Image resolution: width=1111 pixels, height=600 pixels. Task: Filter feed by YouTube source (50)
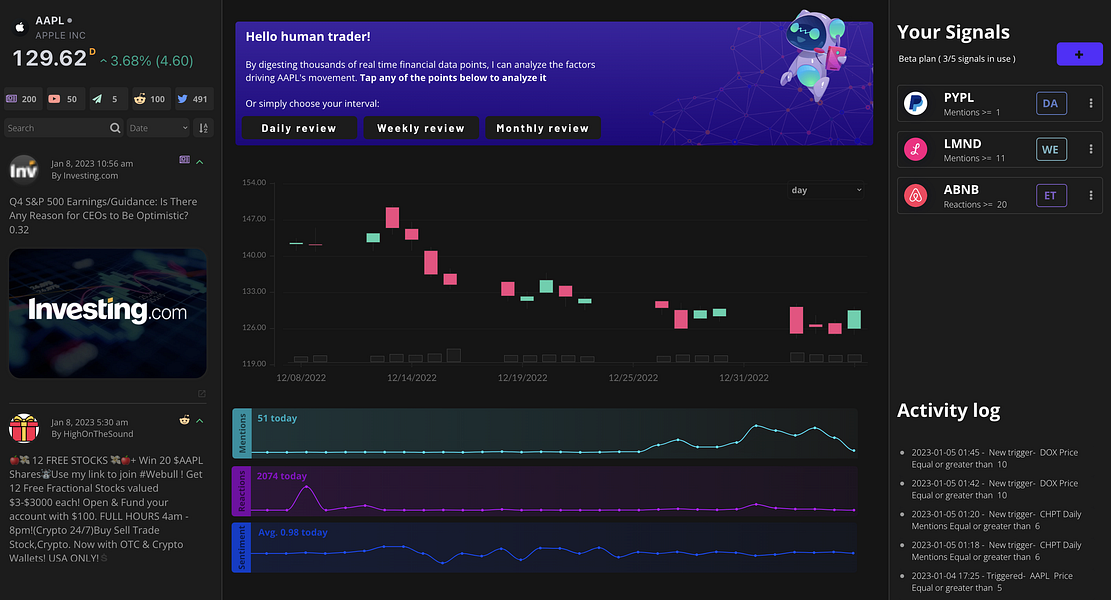click(64, 99)
